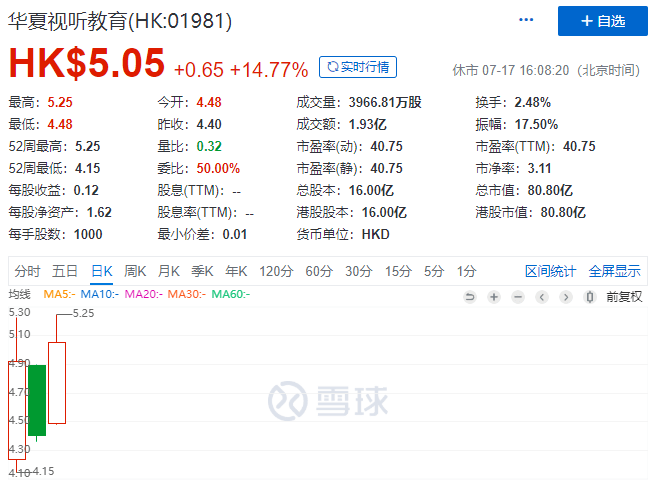
Task: Select the 分时 chart tab
Action: (28, 271)
